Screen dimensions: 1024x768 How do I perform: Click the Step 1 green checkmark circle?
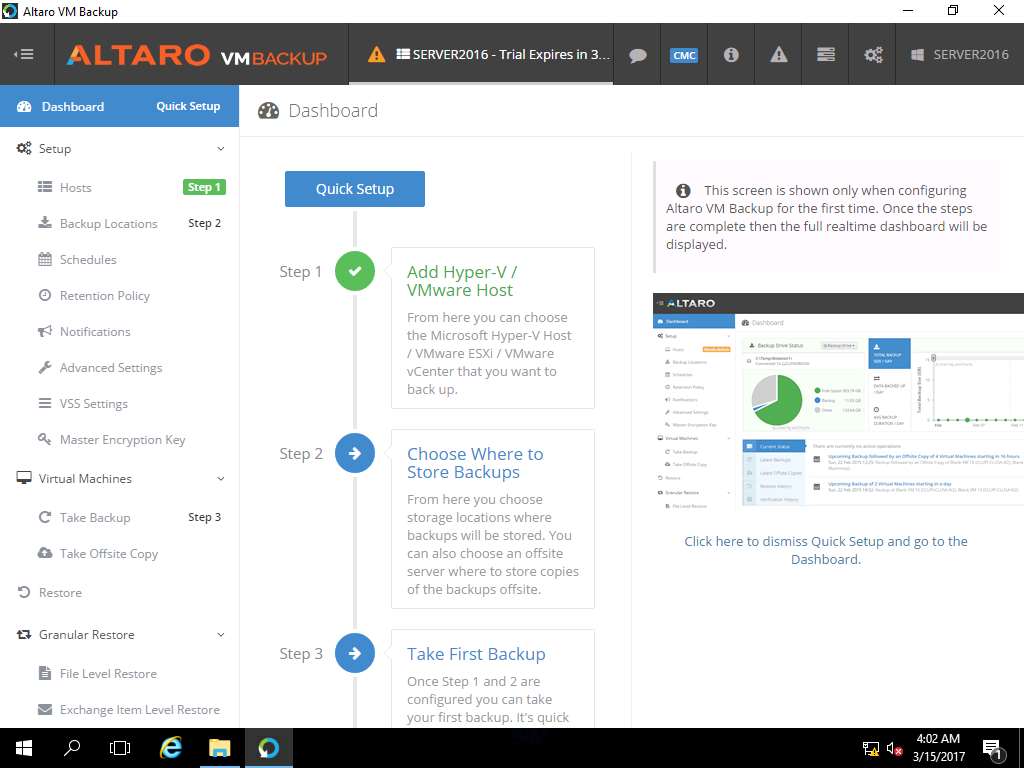pyautogui.click(x=355, y=271)
